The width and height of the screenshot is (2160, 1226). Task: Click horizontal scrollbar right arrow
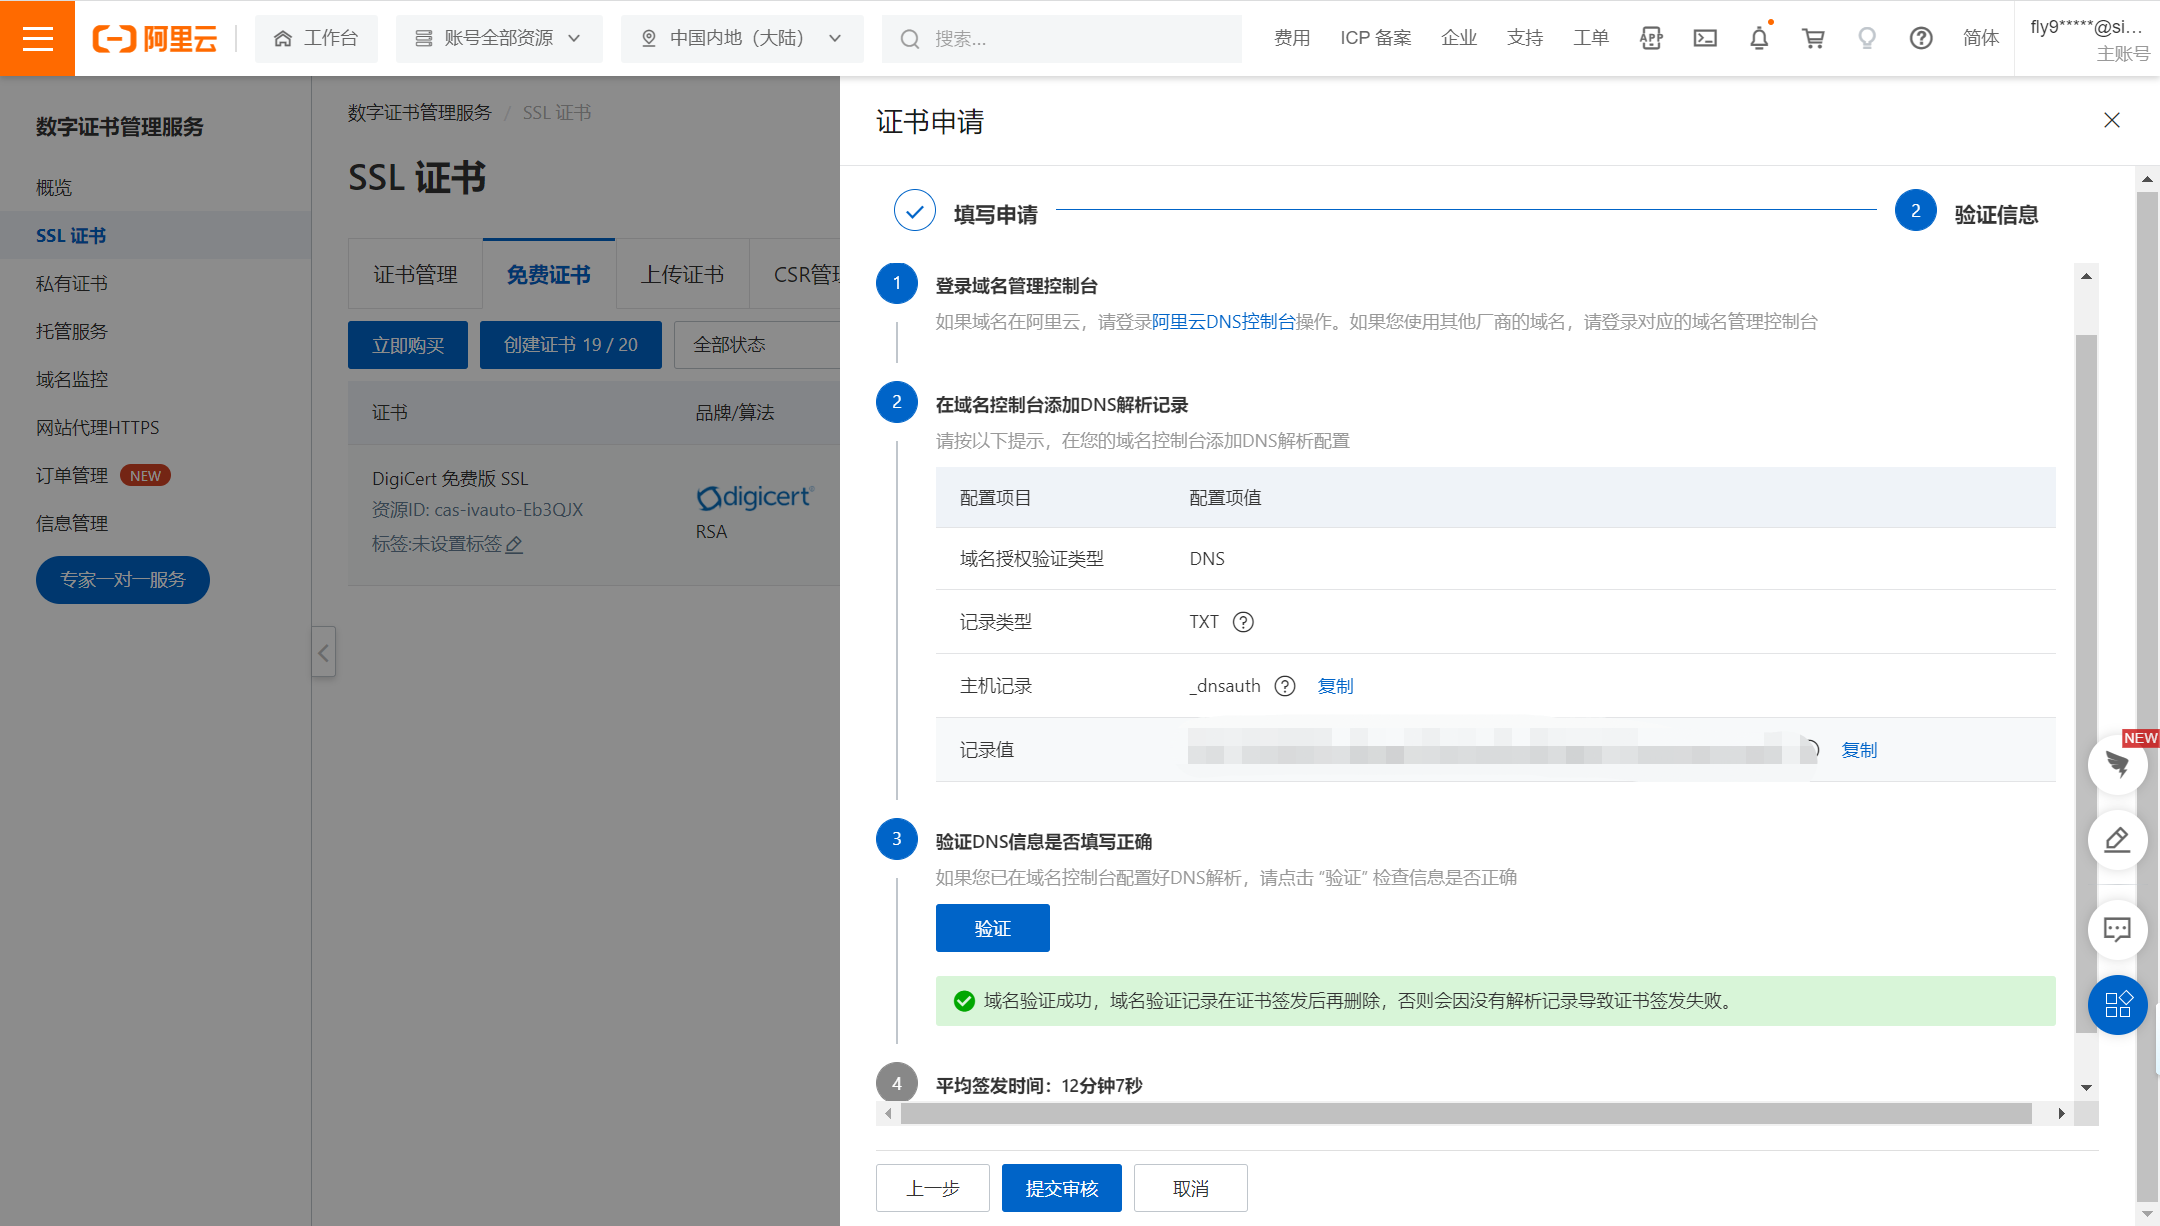click(x=2061, y=1114)
